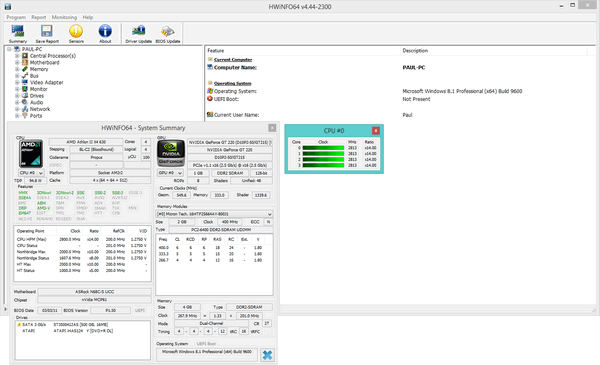
Task: Click the Core 1 clock bar
Action: point(323,153)
